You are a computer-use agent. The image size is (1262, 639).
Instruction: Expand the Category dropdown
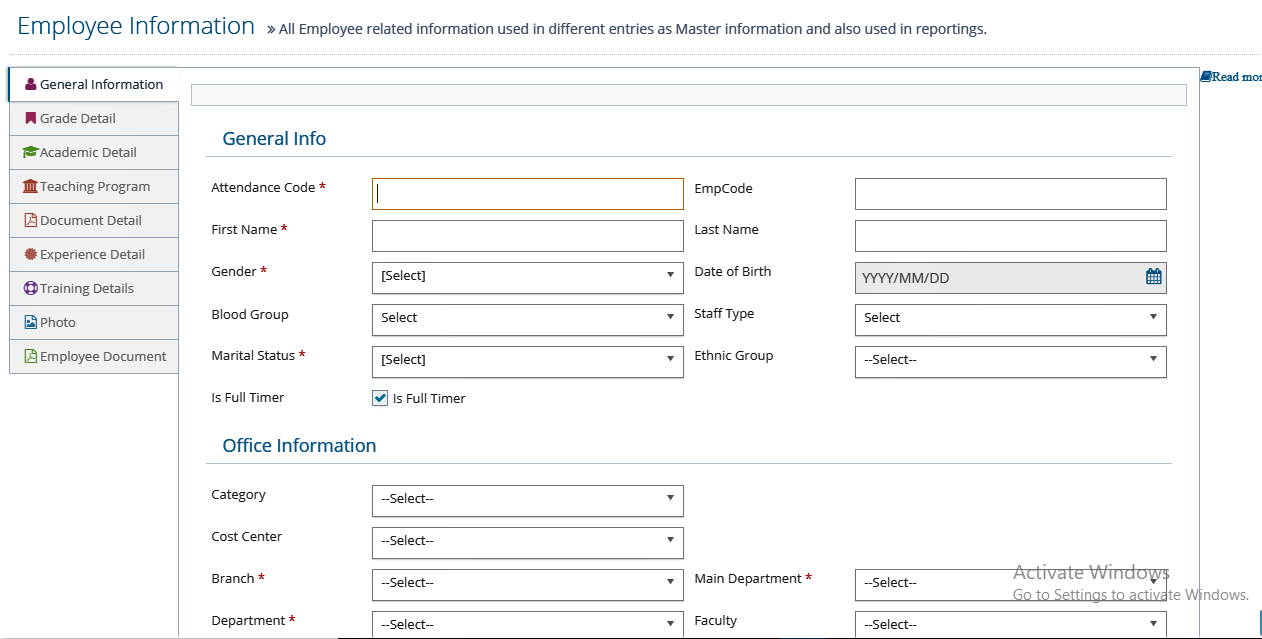coord(528,501)
